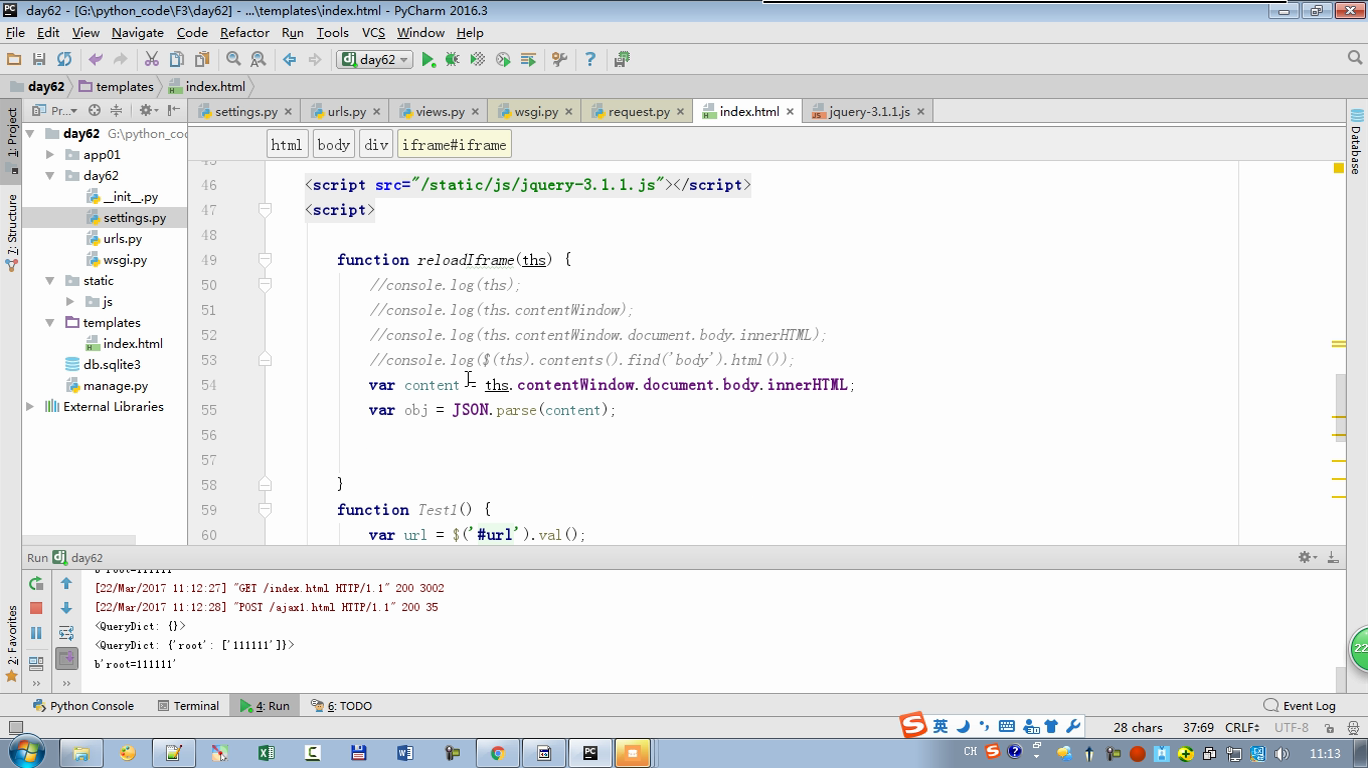Run day62 with the green play icon
Image resolution: width=1368 pixels, height=768 pixels.
click(x=428, y=60)
